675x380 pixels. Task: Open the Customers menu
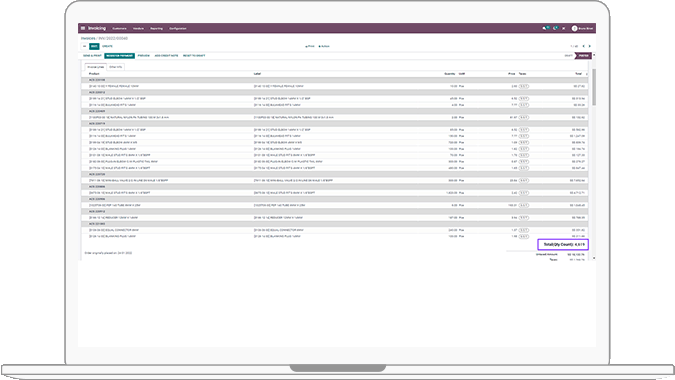[119, 28]
